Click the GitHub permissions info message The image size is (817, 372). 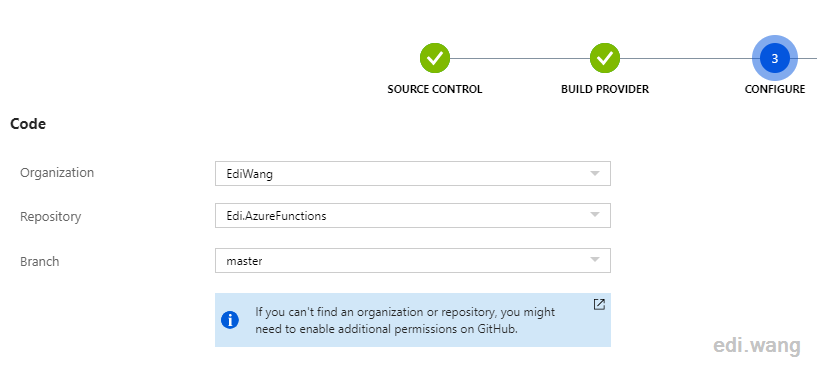405,320
